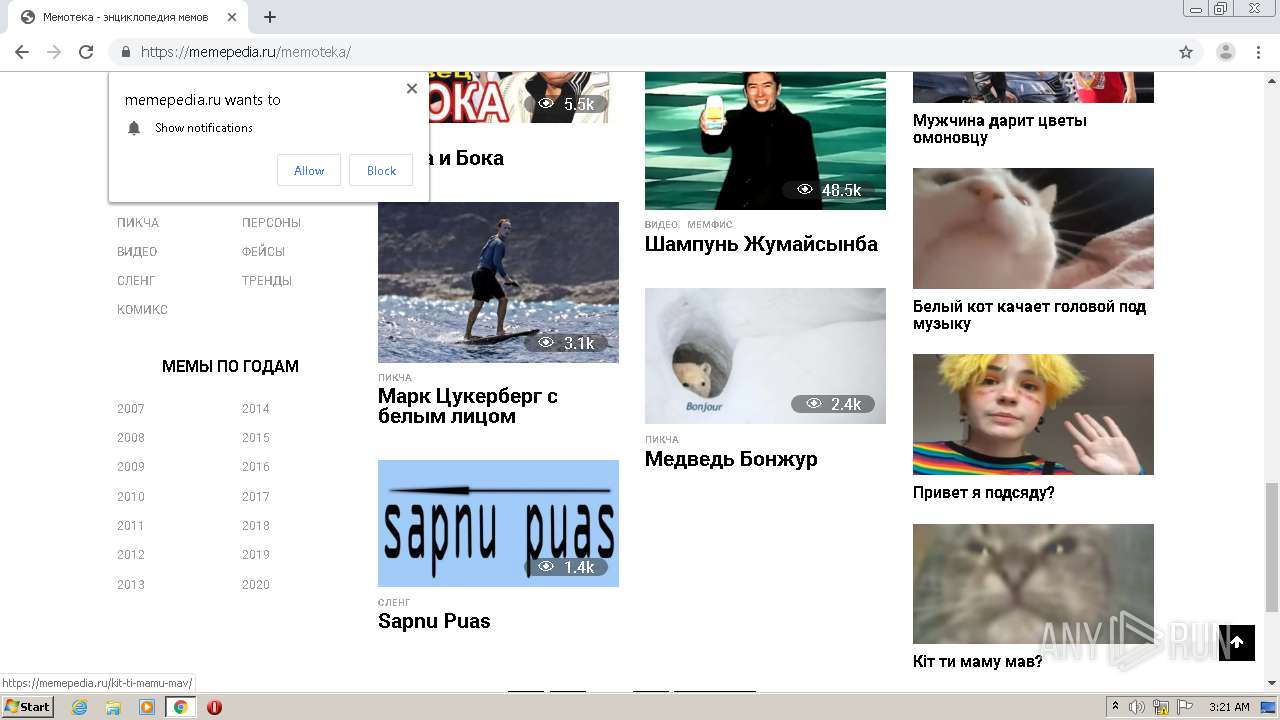Viewport: 1280px width, 720px height.
Task: Open the ПЕРСОНЫ category link
Action: (x=271, y=223)
